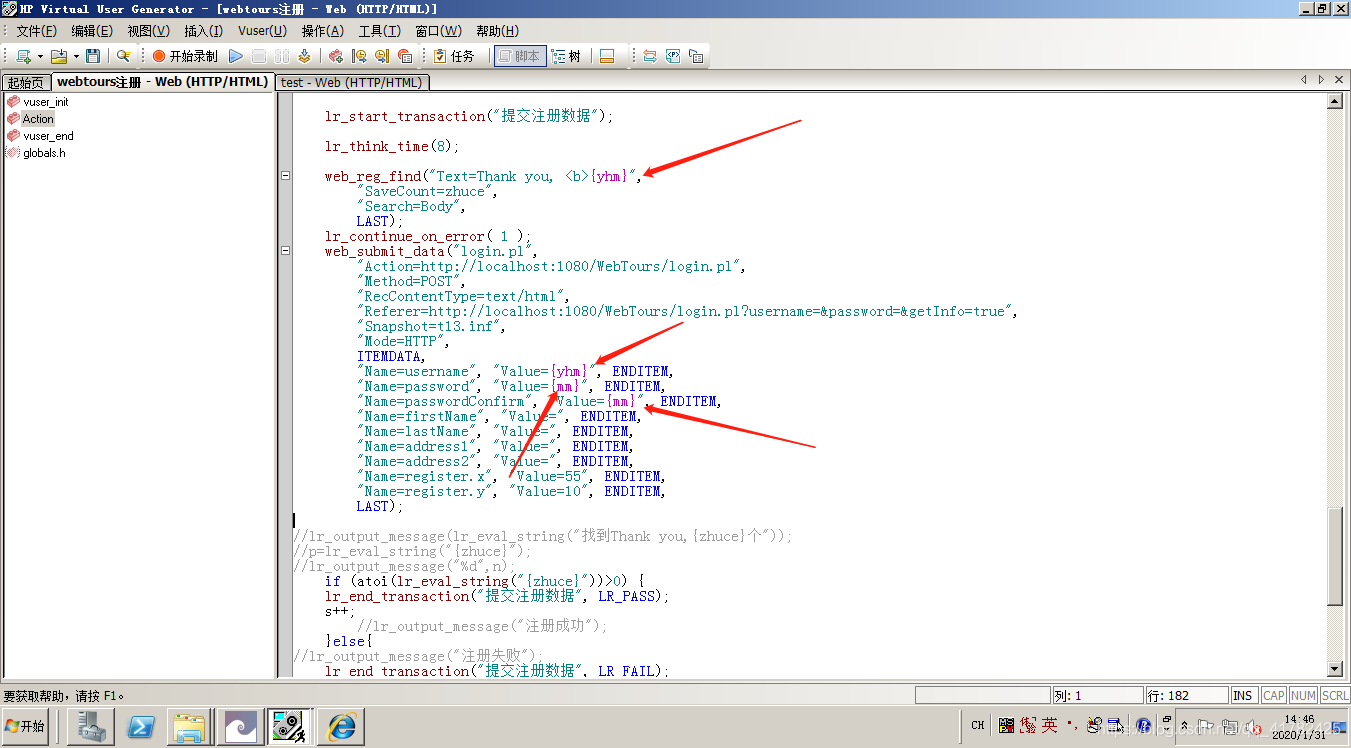Open the New Script dropdown arrow

pos(40,56)
